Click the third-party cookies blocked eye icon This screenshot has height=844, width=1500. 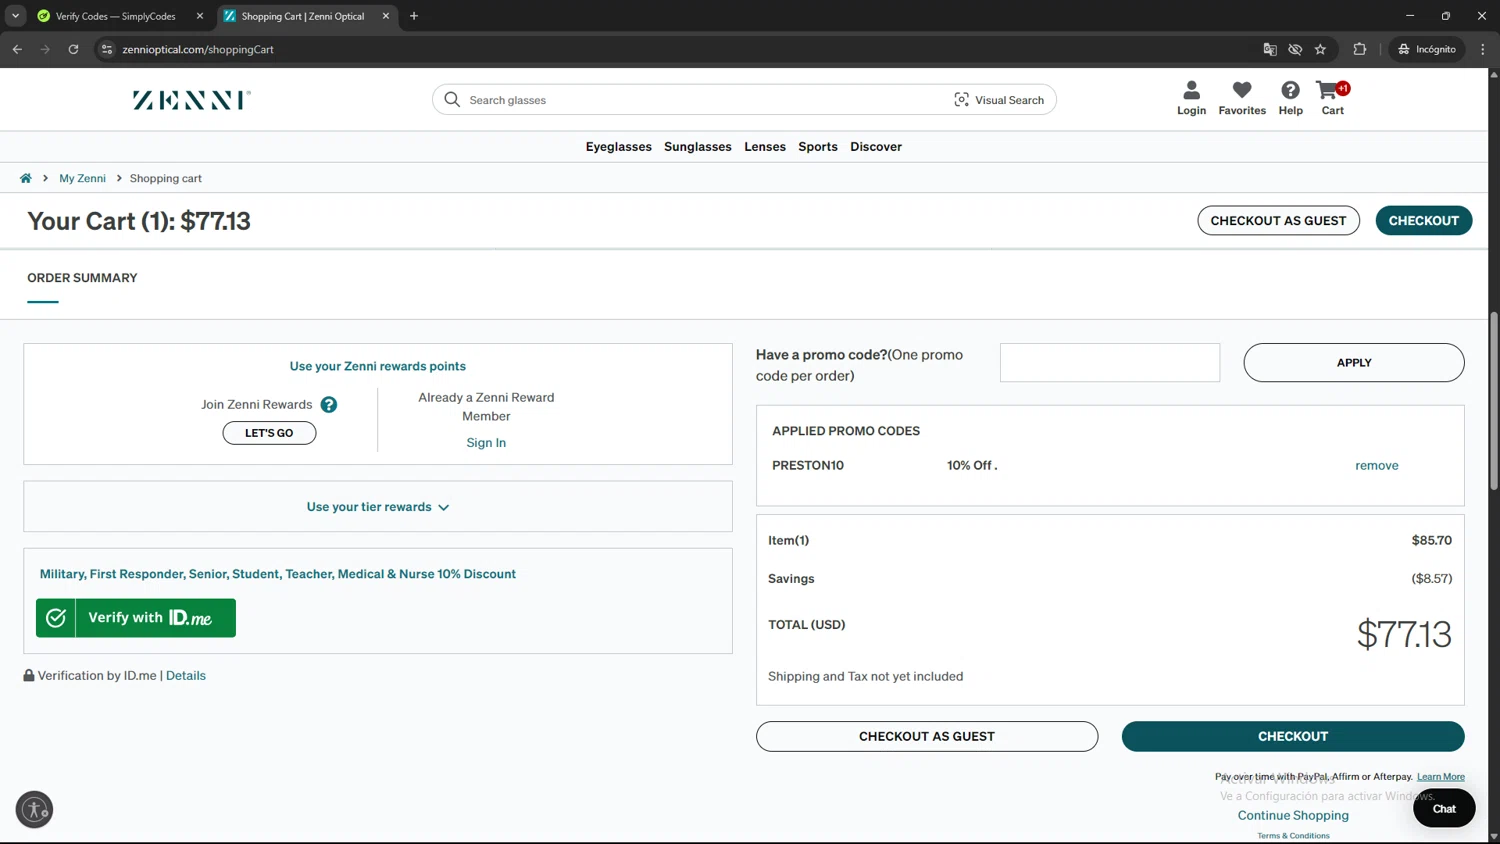1295,49
